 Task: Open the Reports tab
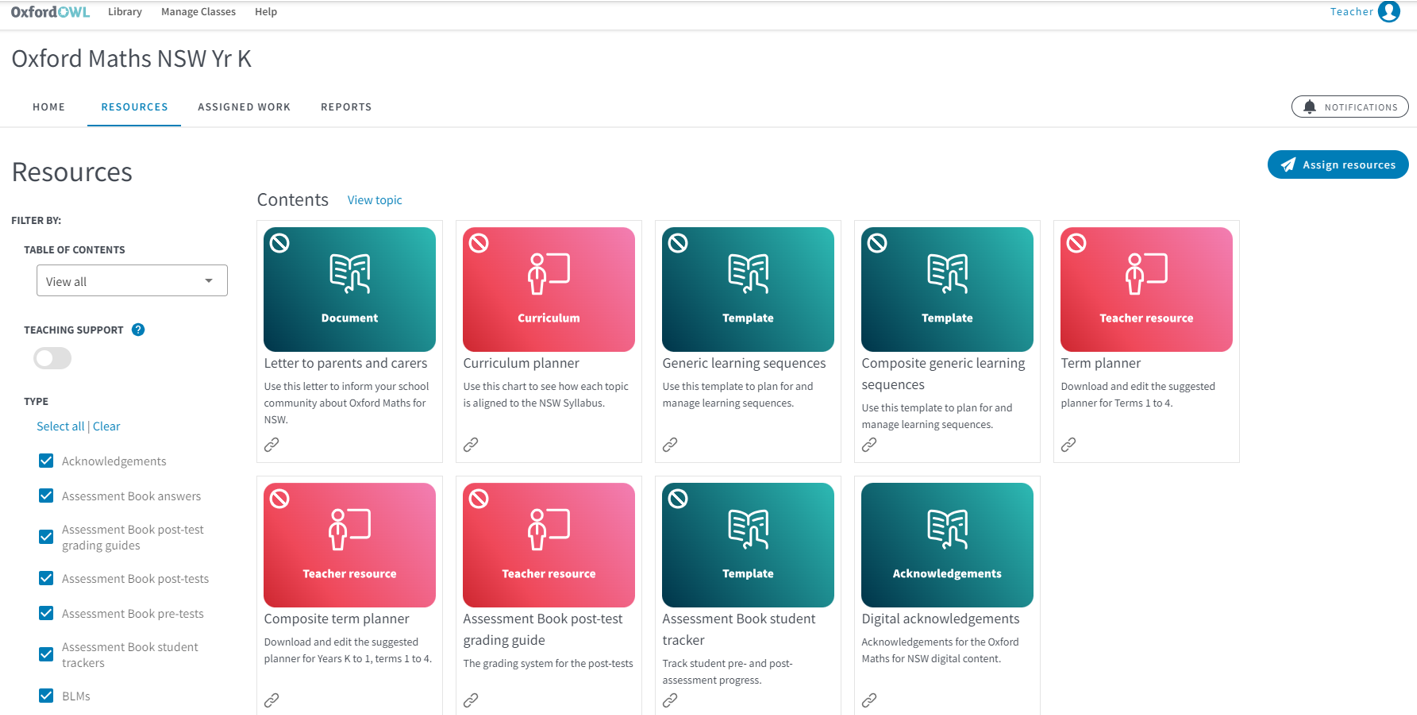point(346,107)
